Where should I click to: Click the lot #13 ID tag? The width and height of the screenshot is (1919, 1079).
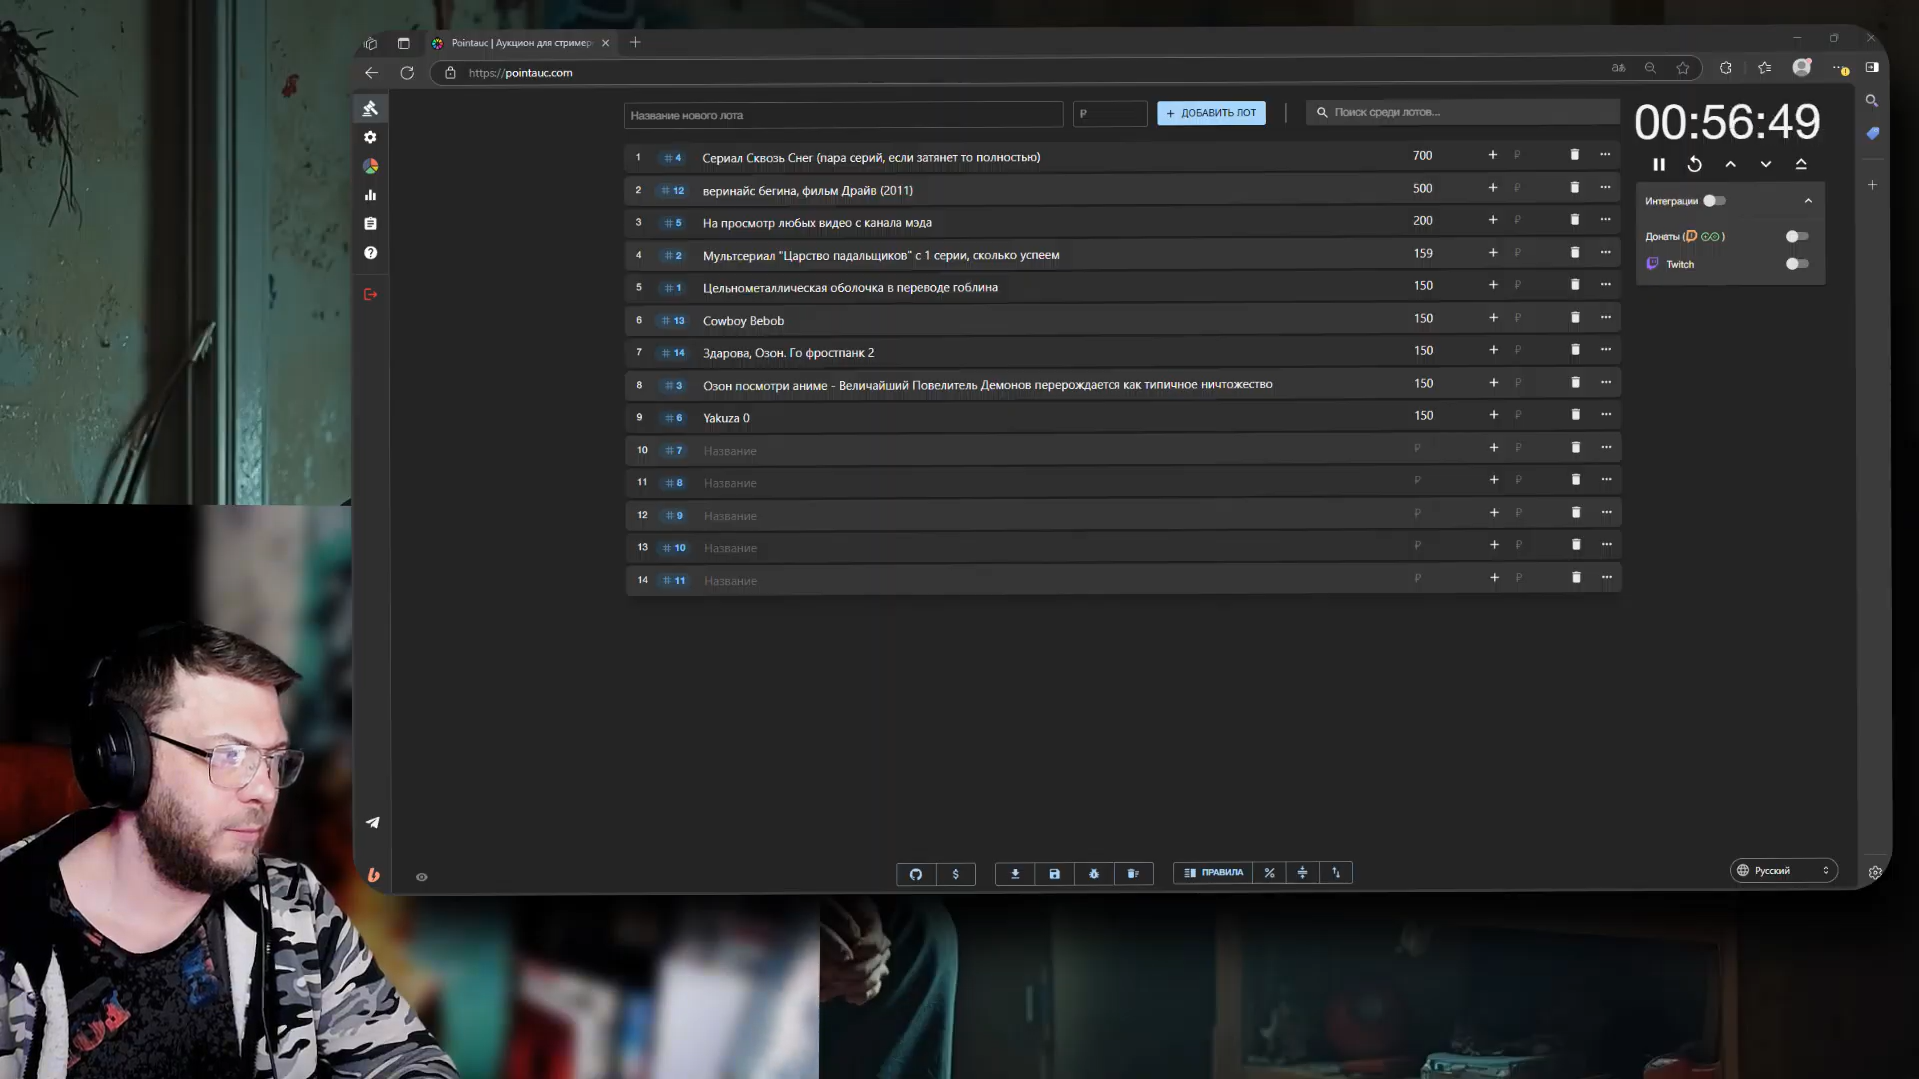coord(673,321)
